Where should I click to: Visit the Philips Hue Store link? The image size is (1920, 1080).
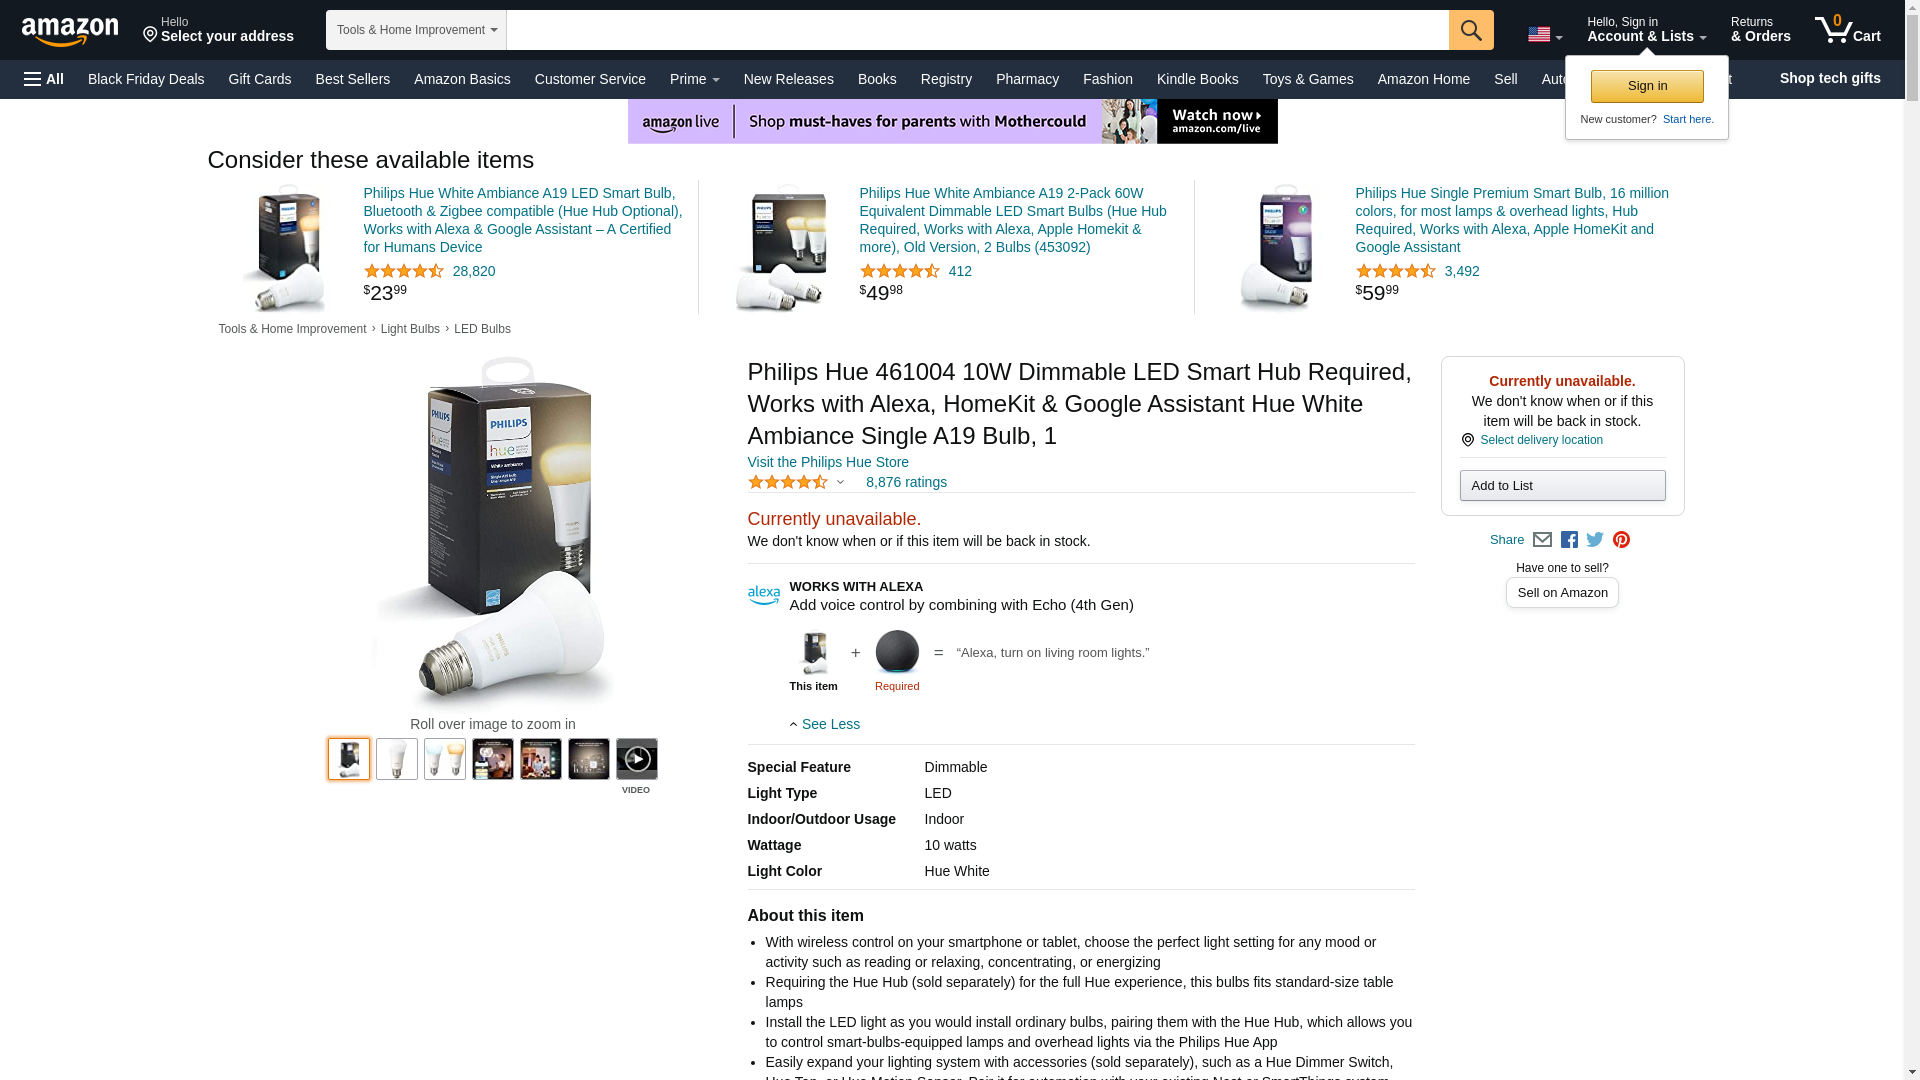[x=828, y=462]
